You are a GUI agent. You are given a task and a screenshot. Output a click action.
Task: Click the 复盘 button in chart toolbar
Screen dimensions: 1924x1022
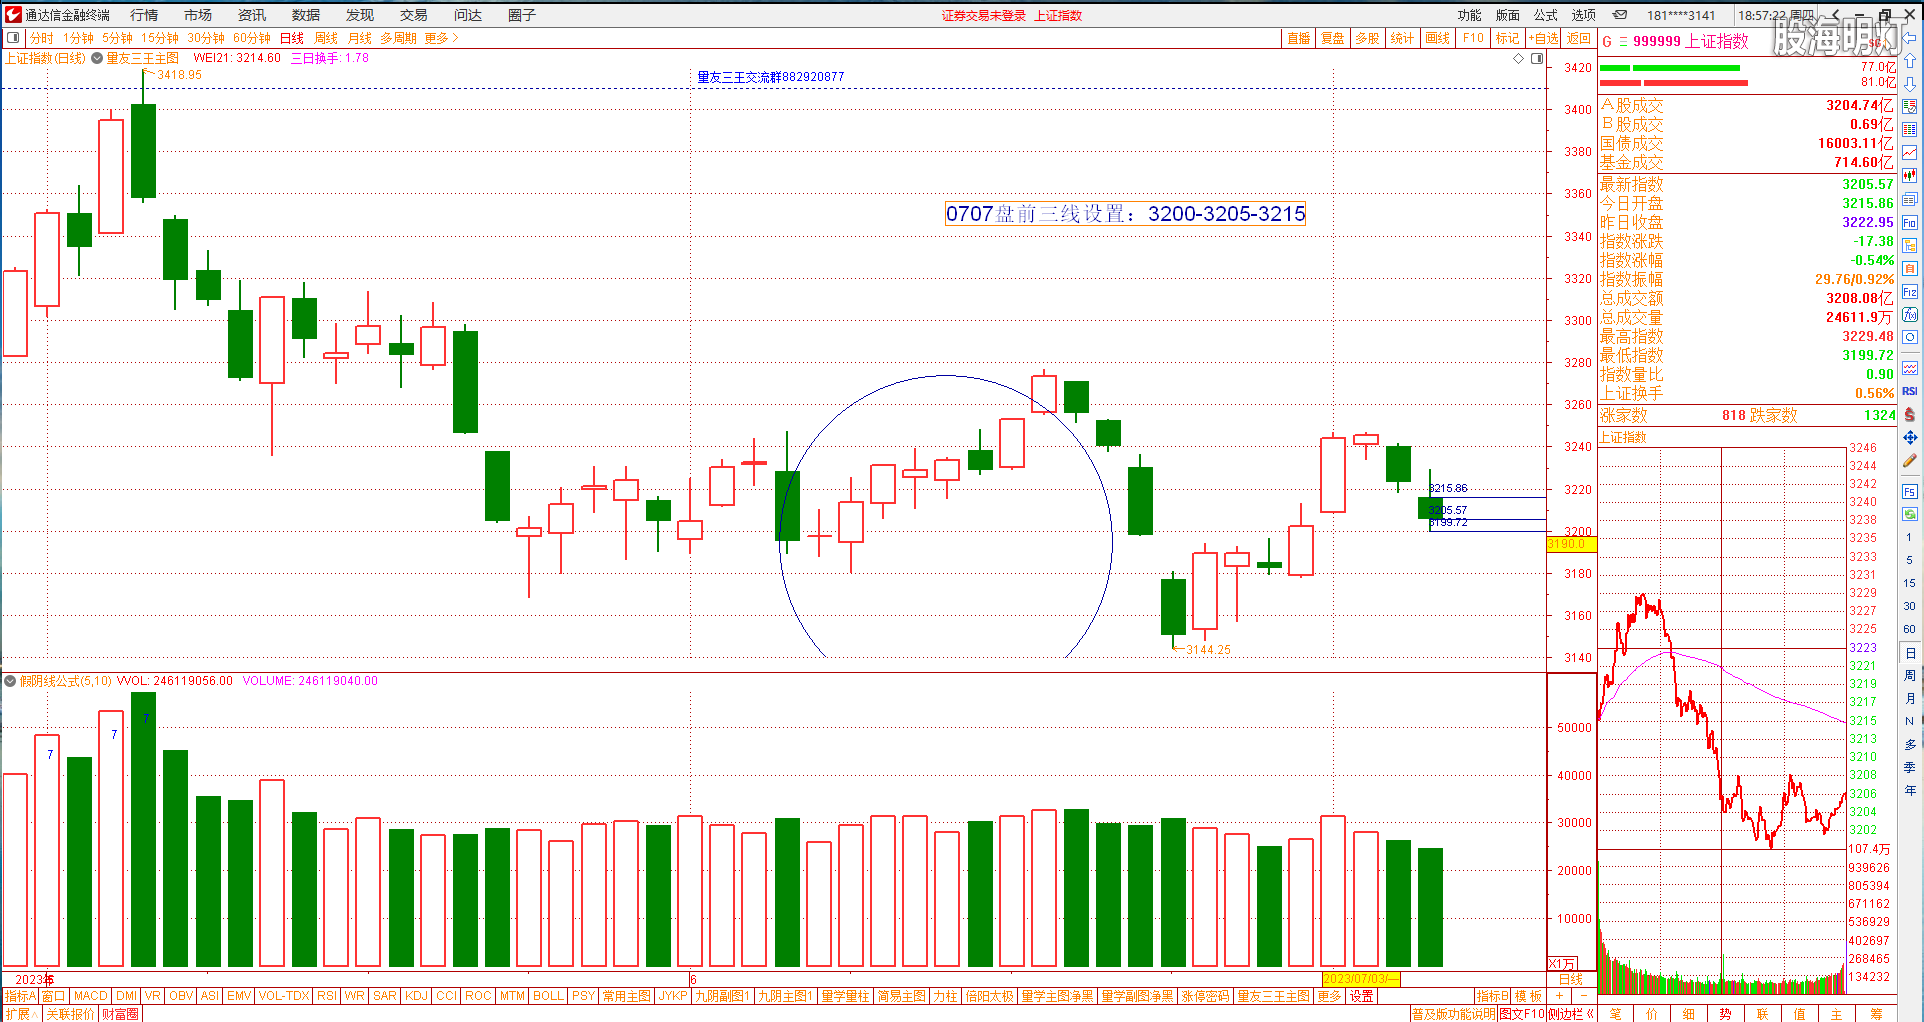click(x=1332, y=38)
